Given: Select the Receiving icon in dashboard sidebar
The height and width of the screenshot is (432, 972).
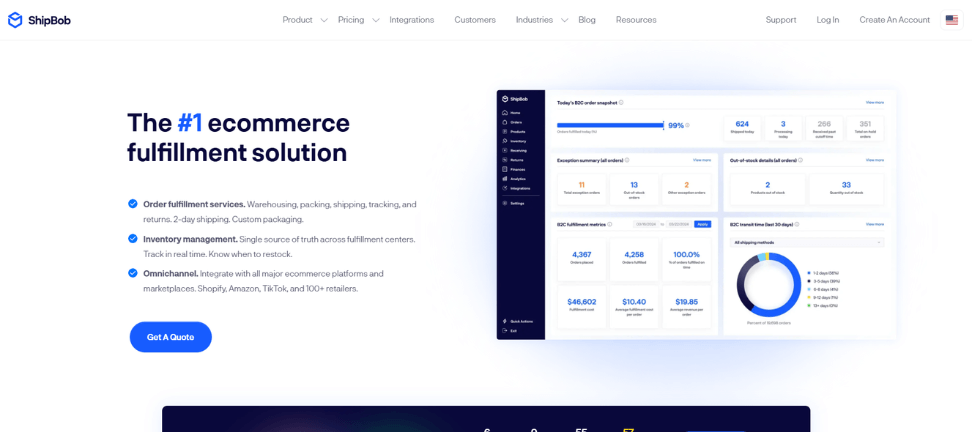Looking at the screenshot, I should [505, 151].
